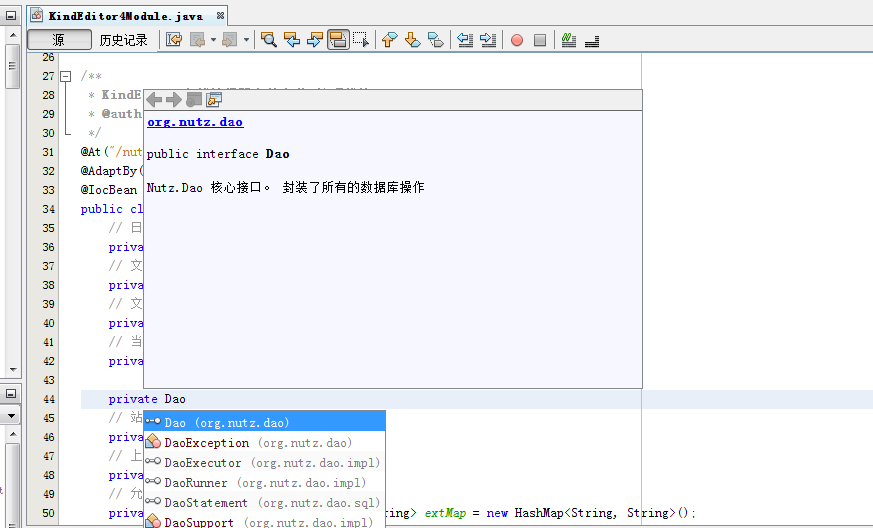Jump to last edit location
Screen dimensions: 873x528
point(174,40)
